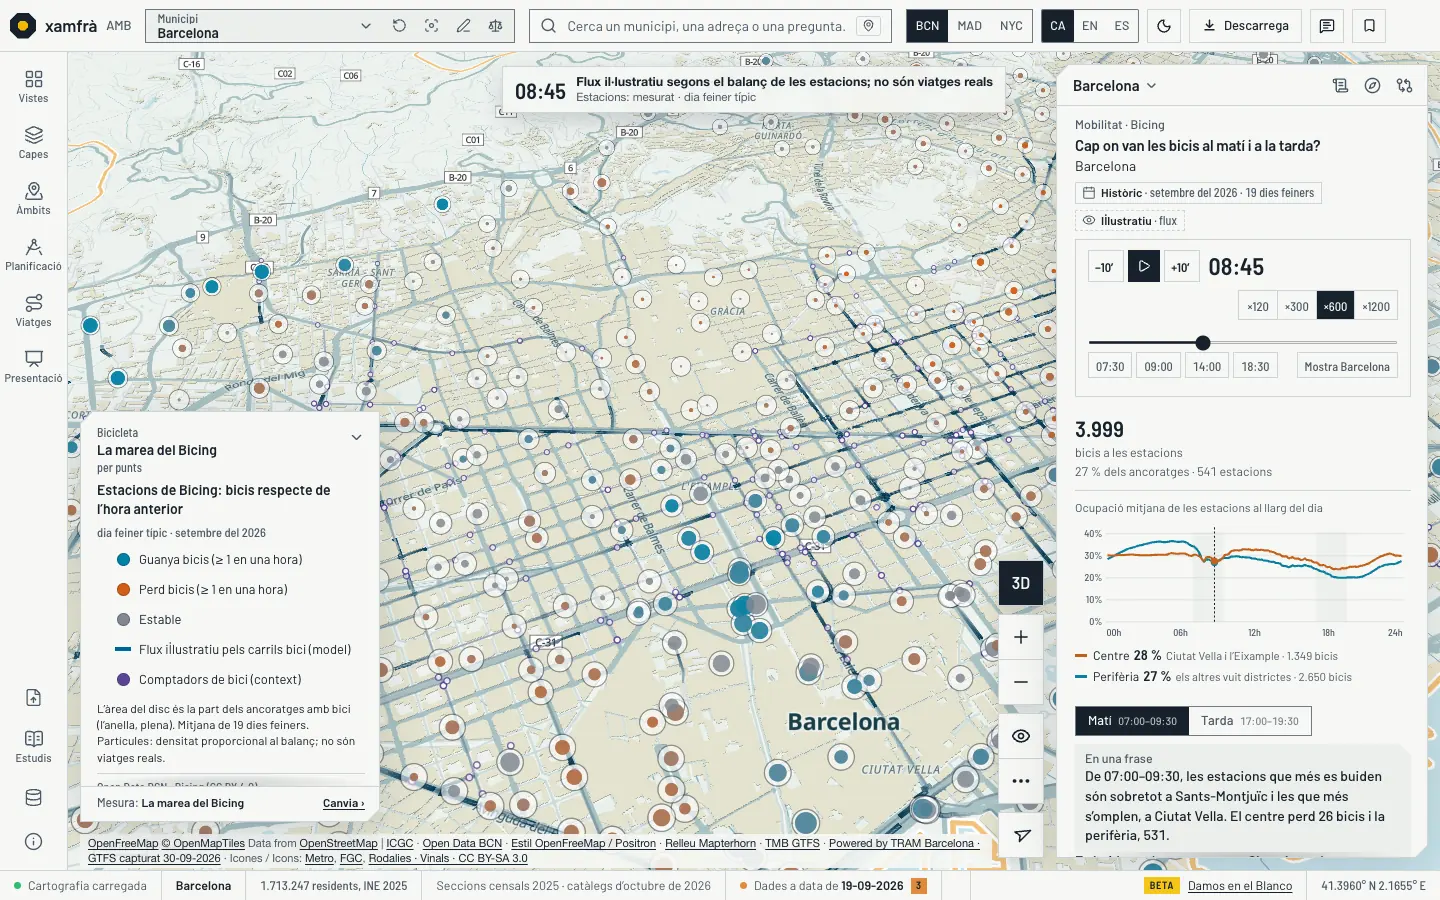The image size is (1440, 900).
Task: Click the reset arrow beside the Municipi selector
Action: pos(399,26)
